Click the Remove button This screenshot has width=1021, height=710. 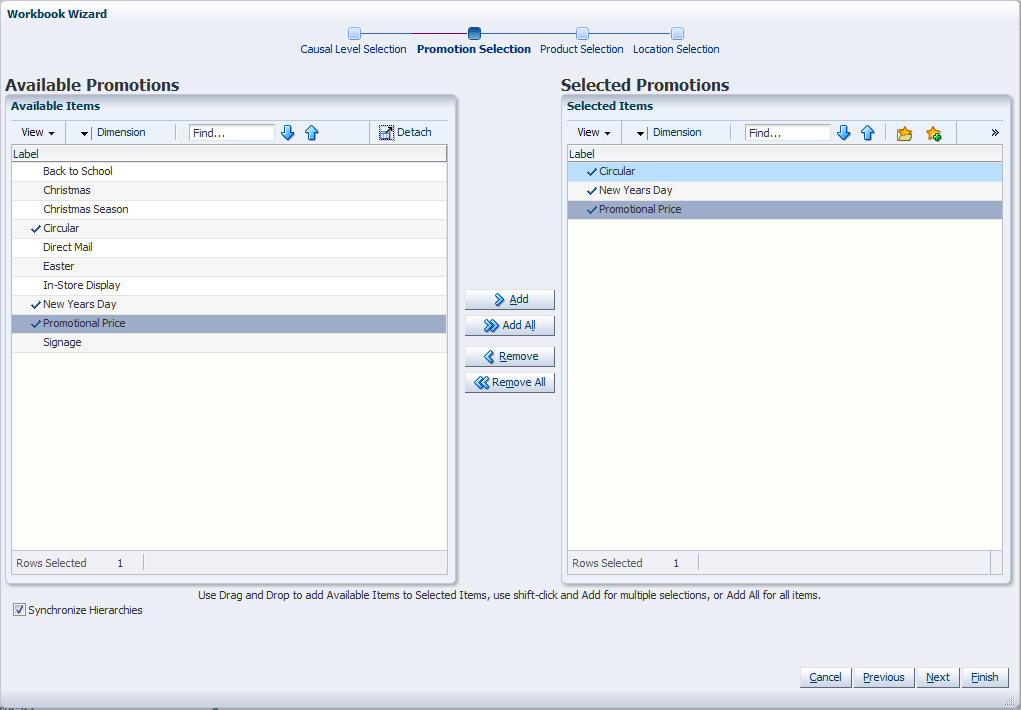tap(510, 357)
